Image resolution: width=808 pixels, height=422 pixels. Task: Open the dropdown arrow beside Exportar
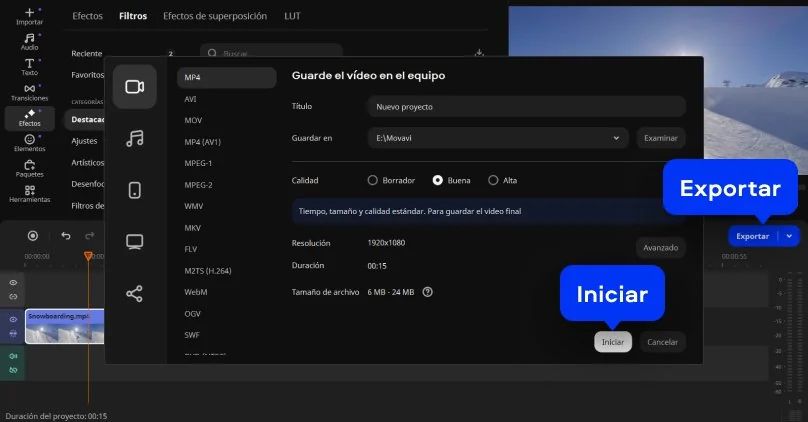790,236
